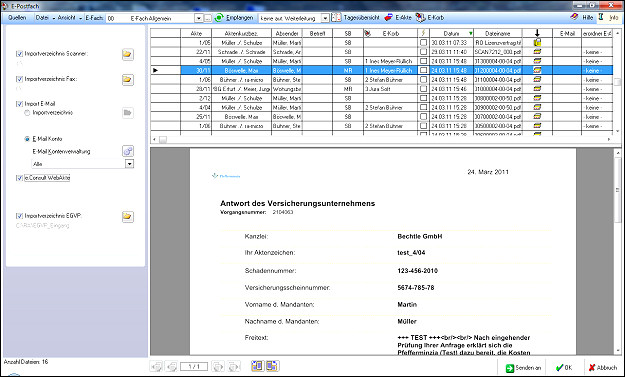Click the Empfangen receive icon
The image size is (625, 377).
[219, 18]
